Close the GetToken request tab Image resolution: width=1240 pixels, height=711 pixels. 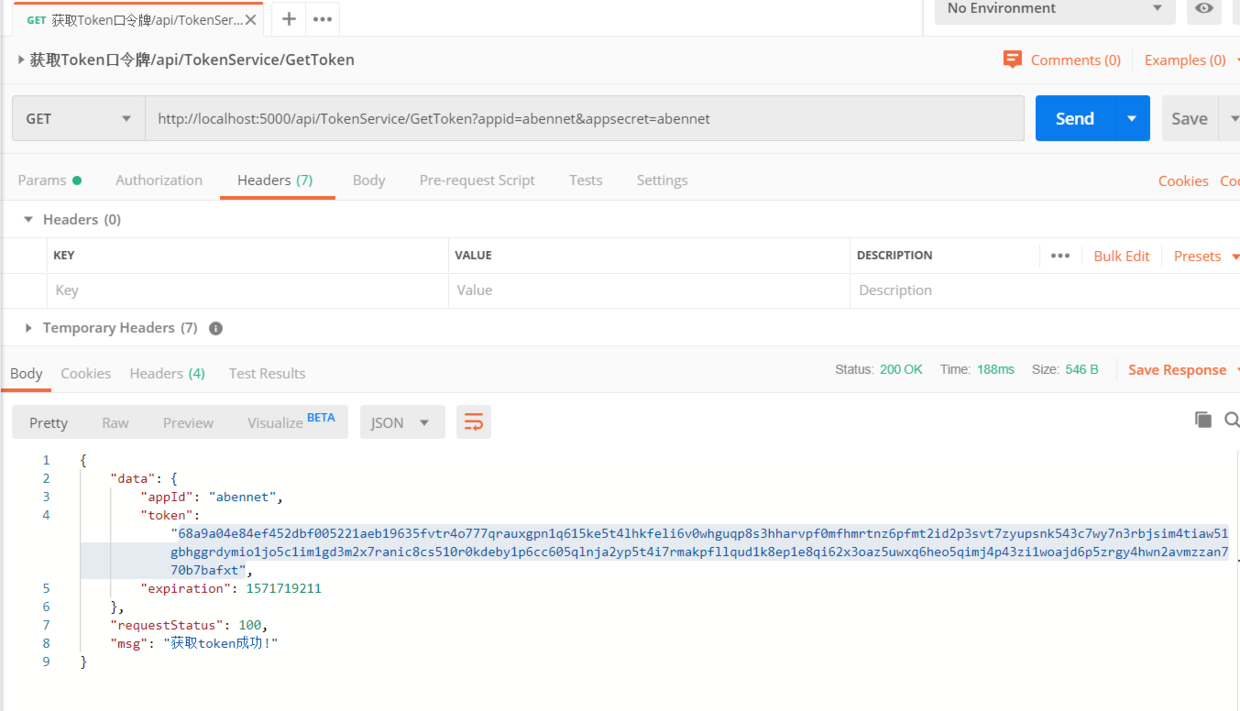pyautogui.click(x=250, y=19)
